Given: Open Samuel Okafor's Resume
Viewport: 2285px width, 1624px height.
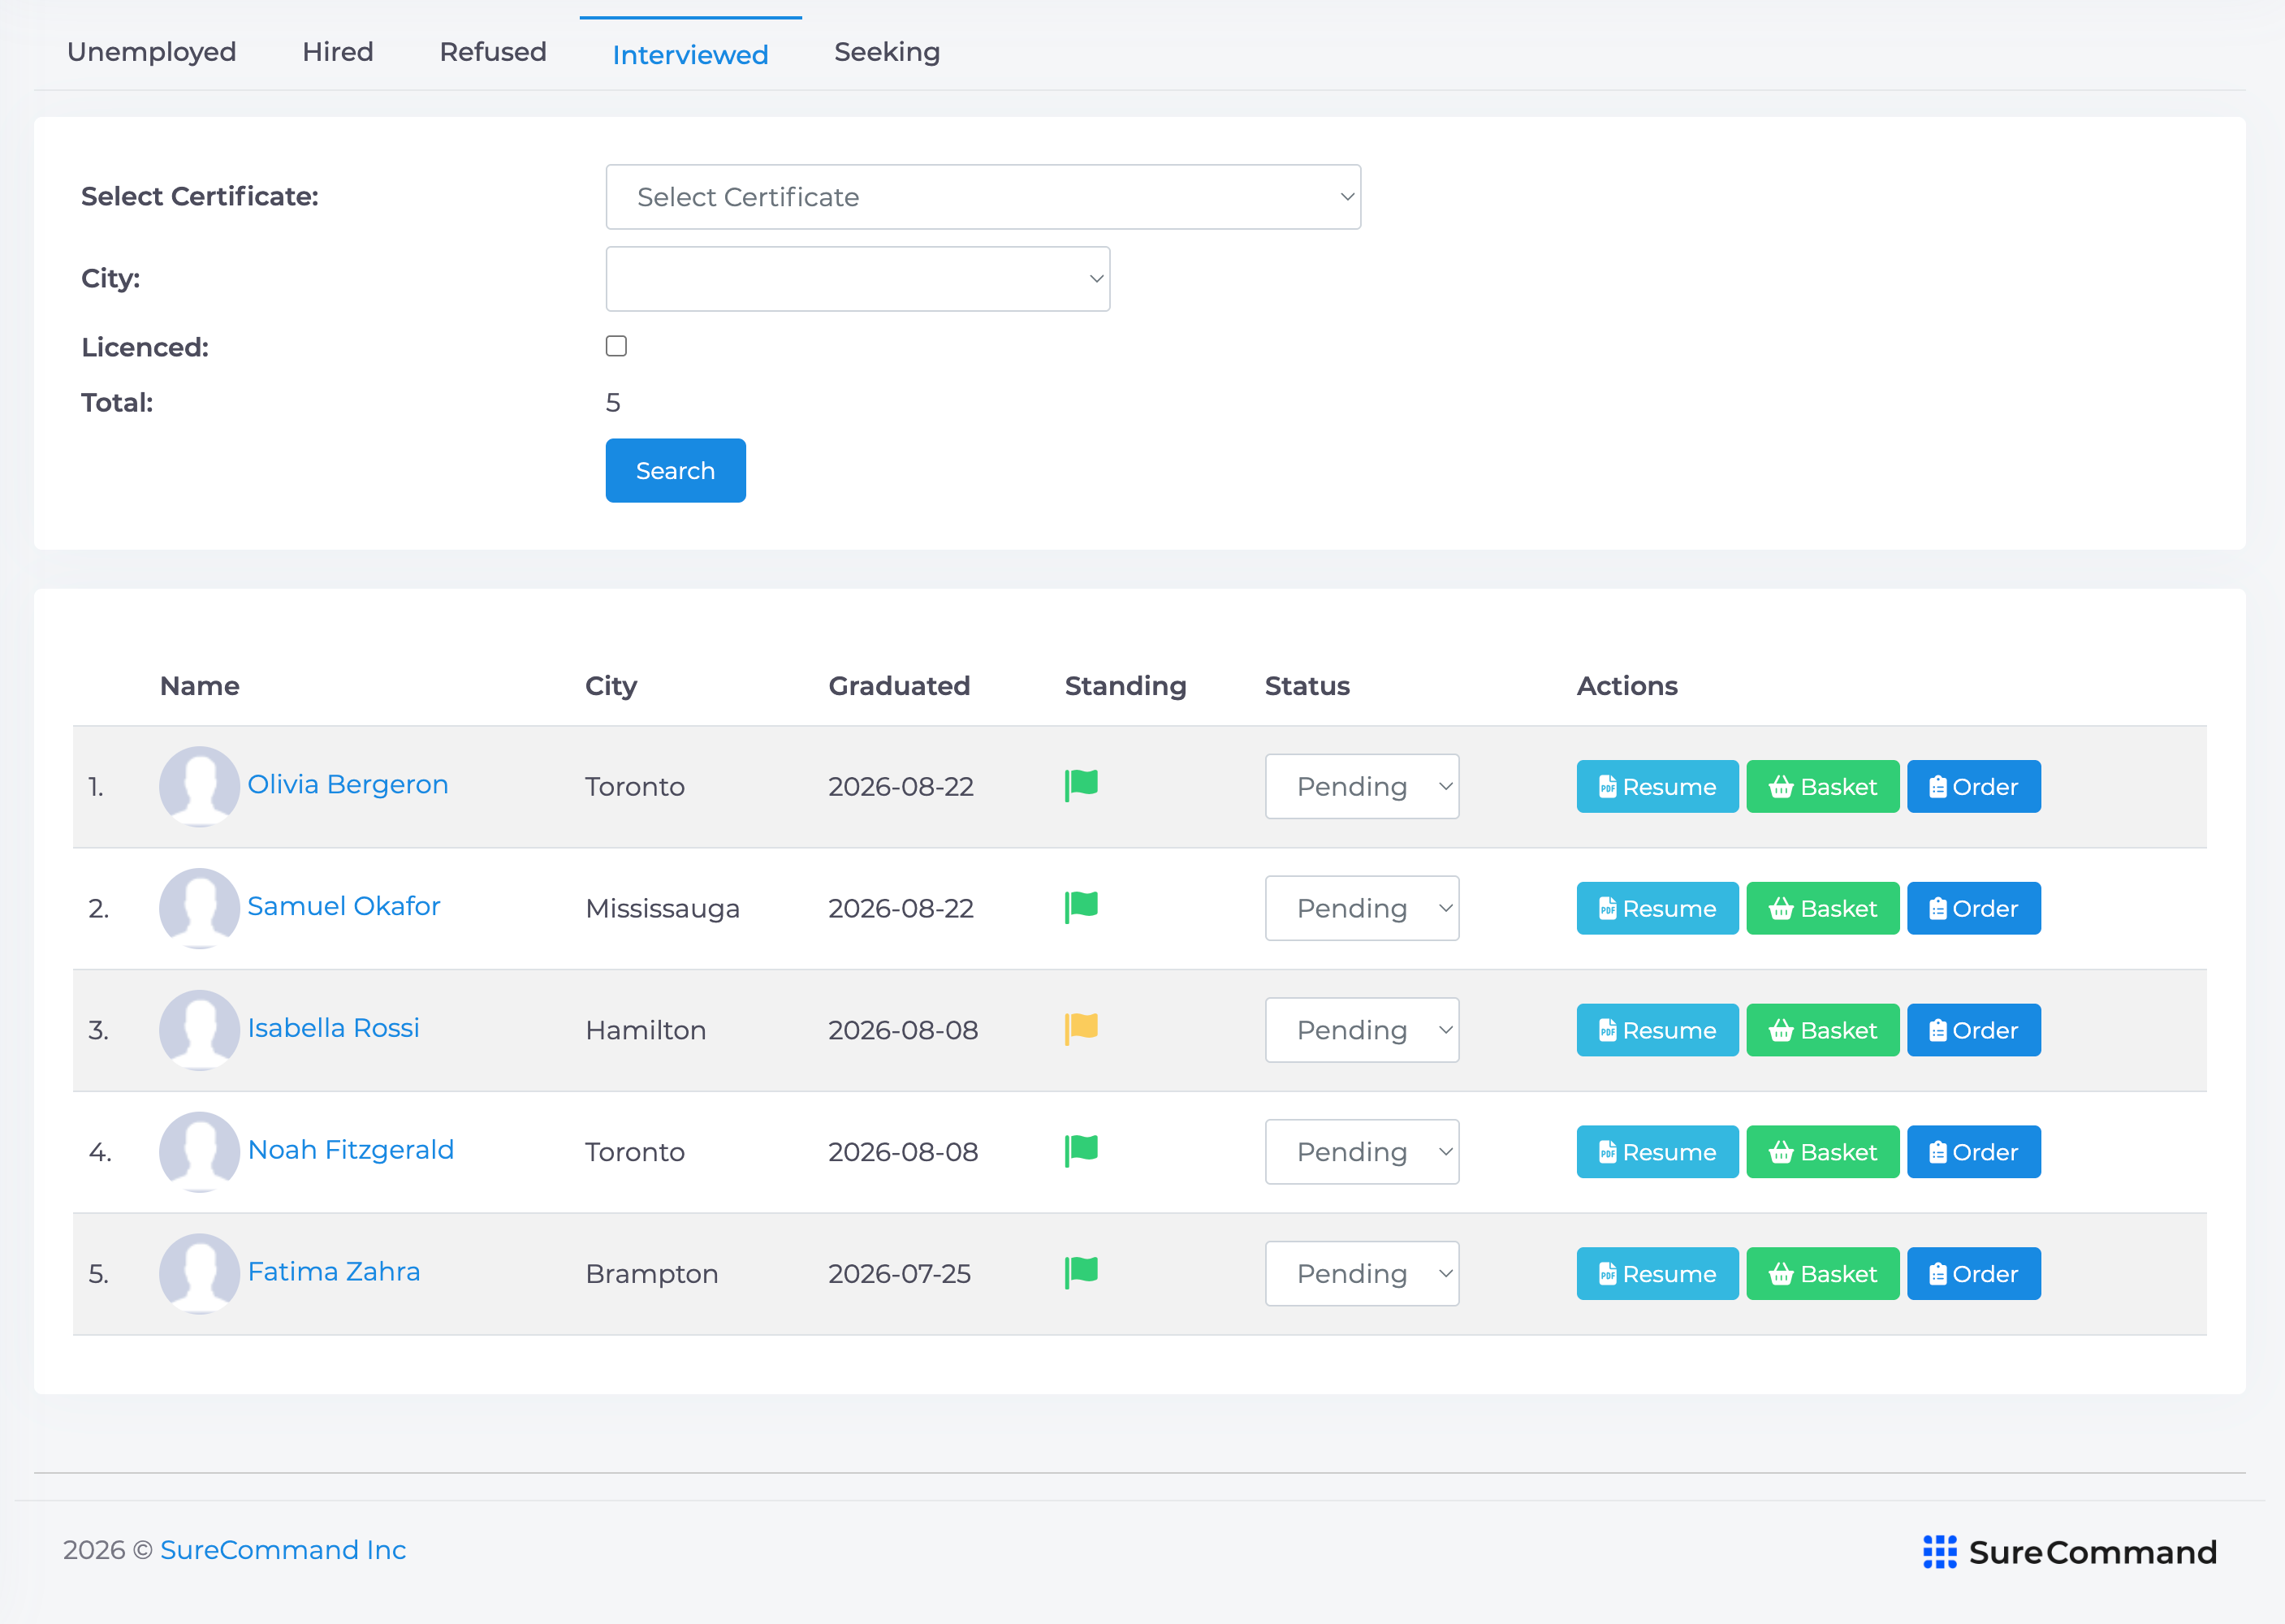Looking at the screenshot, I should (x=1657, y=909).
